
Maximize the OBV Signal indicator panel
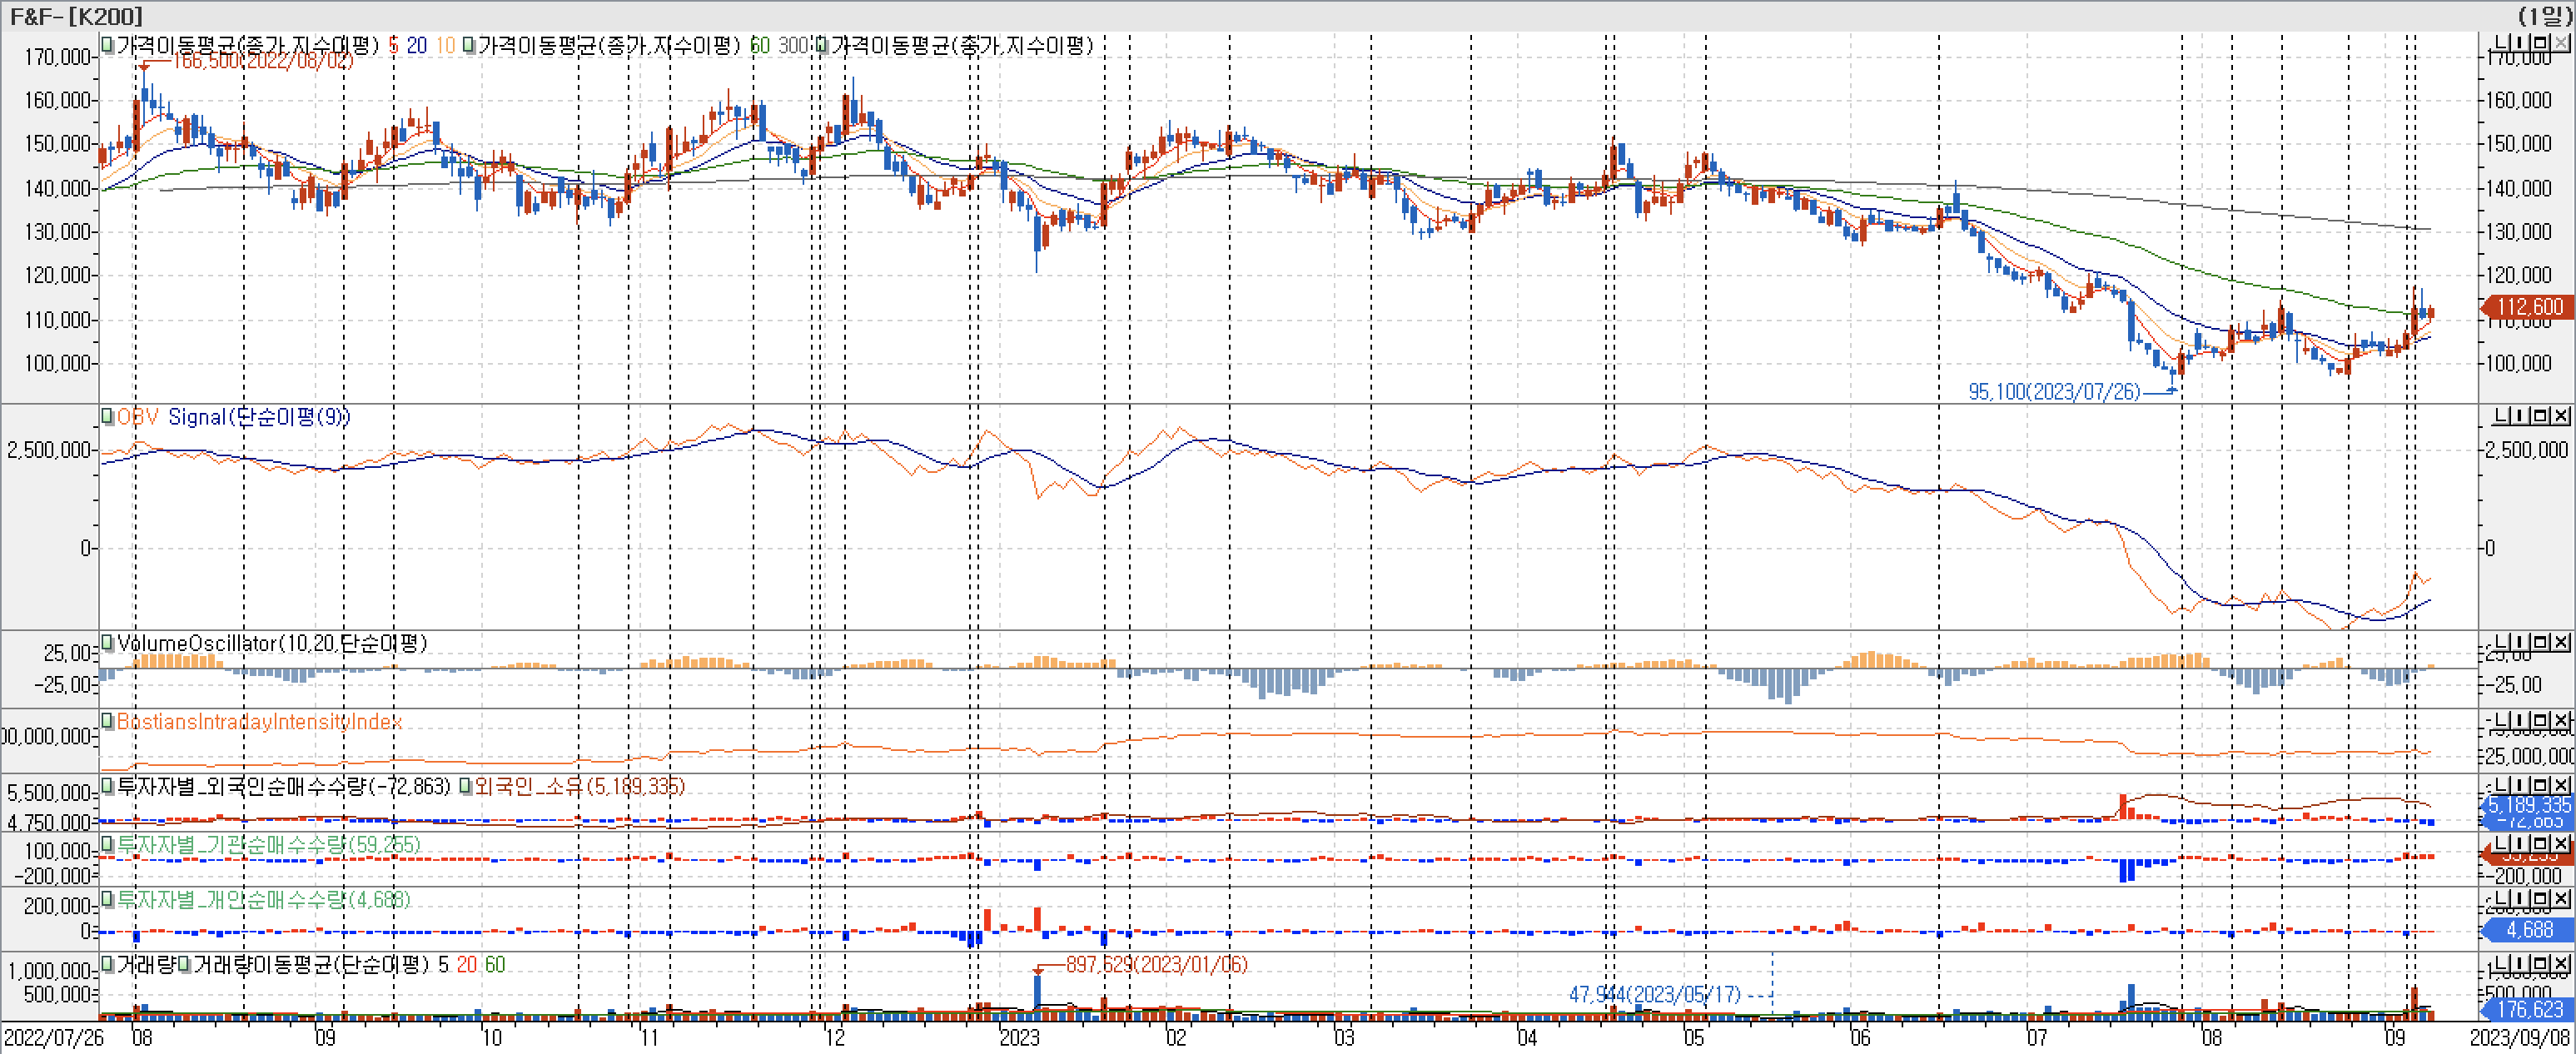2541,415
